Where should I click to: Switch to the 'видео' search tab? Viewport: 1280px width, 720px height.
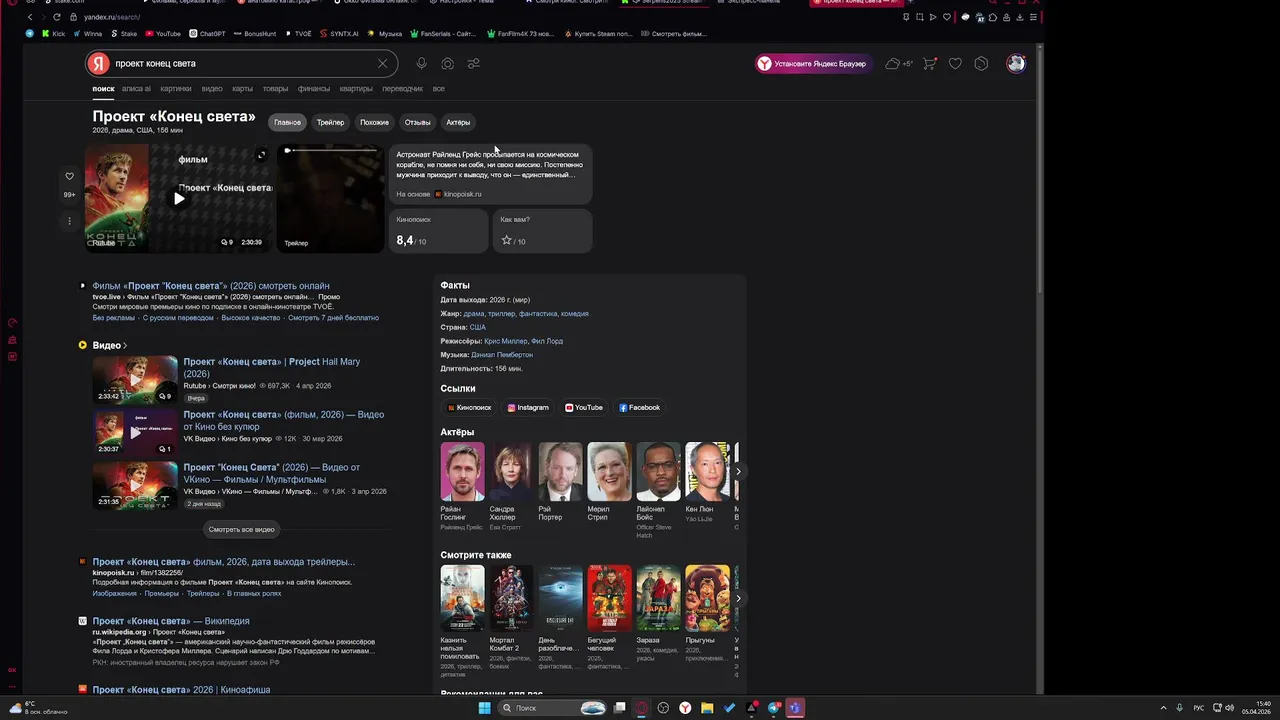tap(212, 89)
